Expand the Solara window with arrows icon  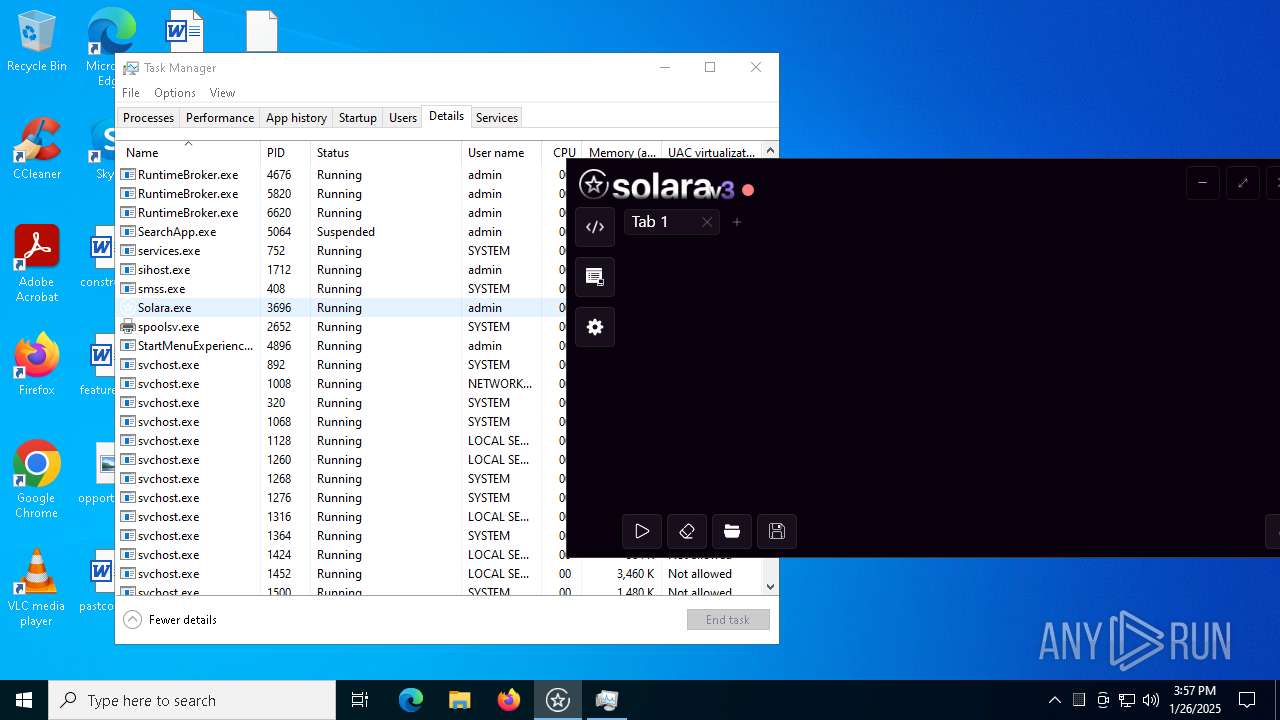click(1243, 183)
